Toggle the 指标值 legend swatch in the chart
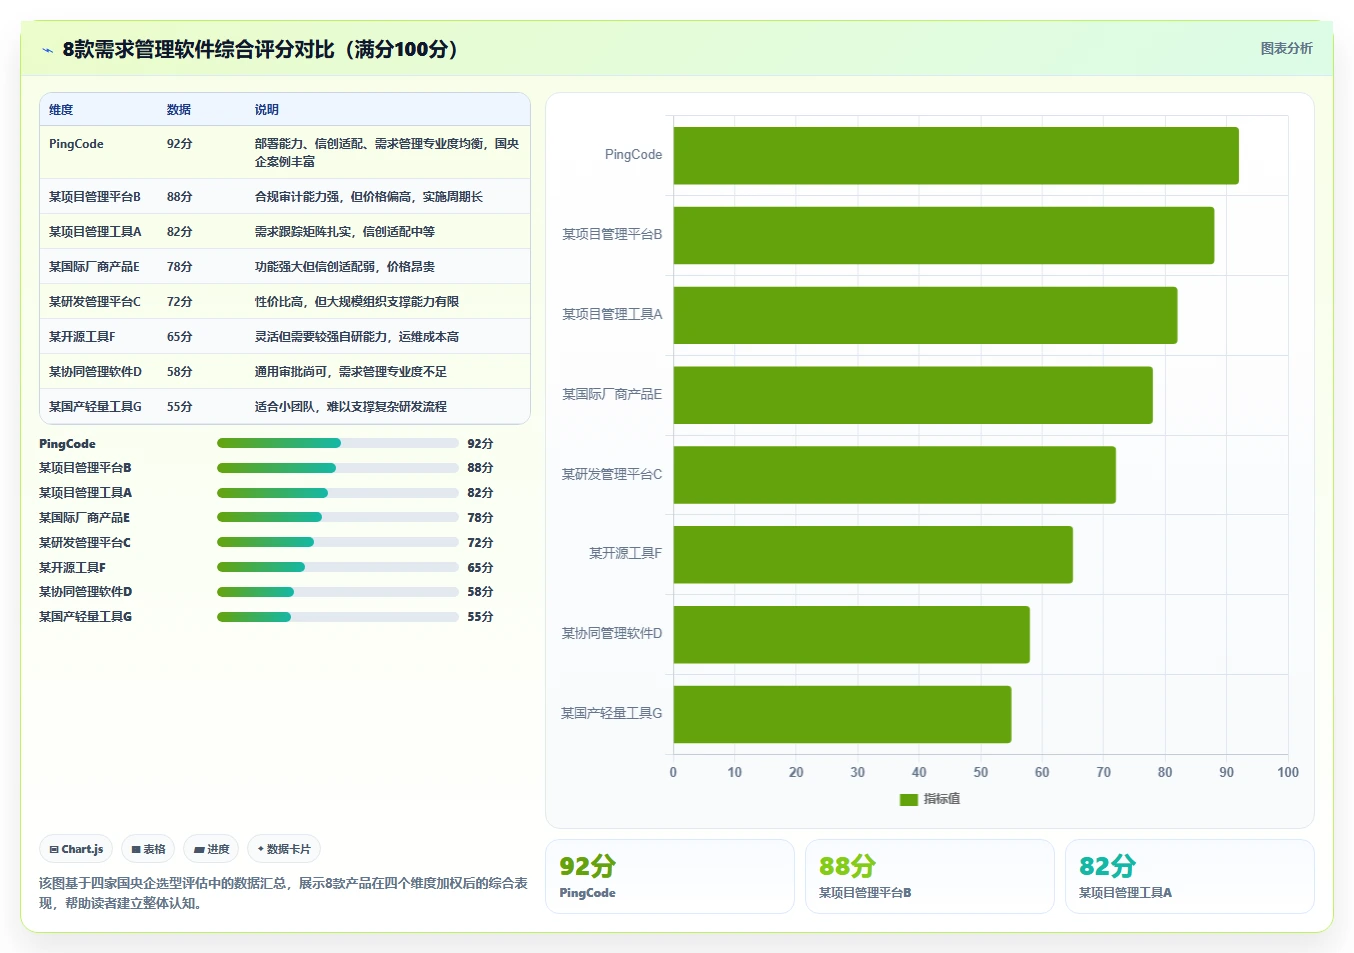Screen dimensions: 1354x953 click(909, 799)
